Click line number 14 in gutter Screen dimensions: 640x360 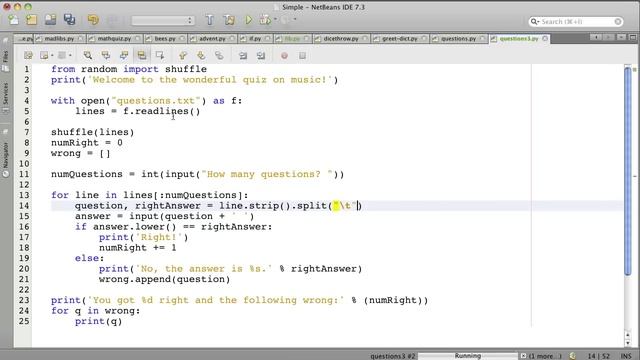tap(24, 206)
